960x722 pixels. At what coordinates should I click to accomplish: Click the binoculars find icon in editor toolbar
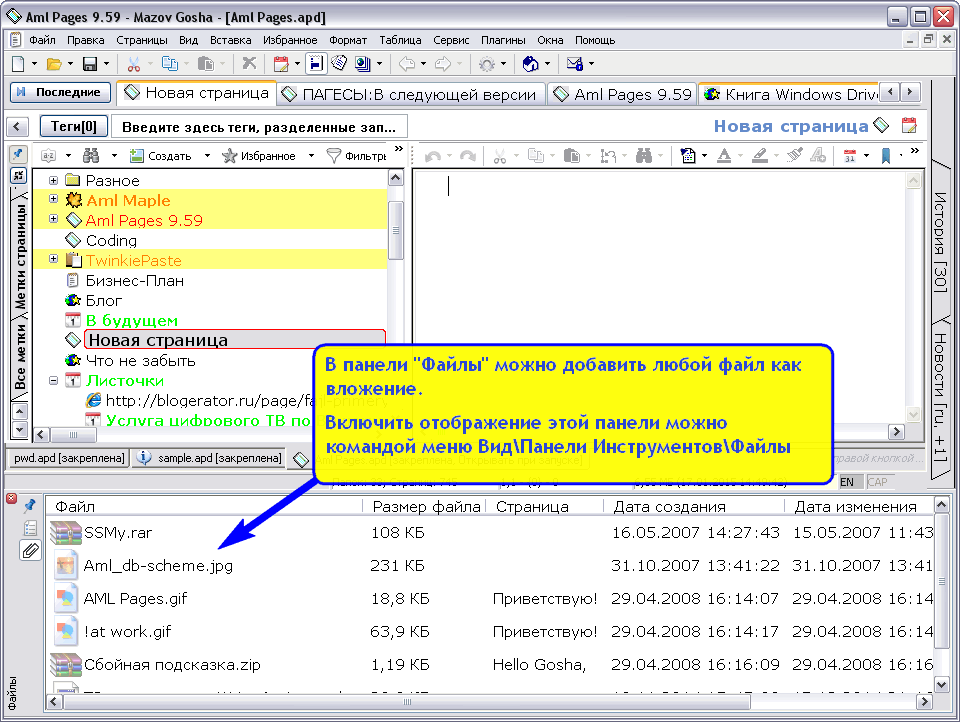(643, 156)
